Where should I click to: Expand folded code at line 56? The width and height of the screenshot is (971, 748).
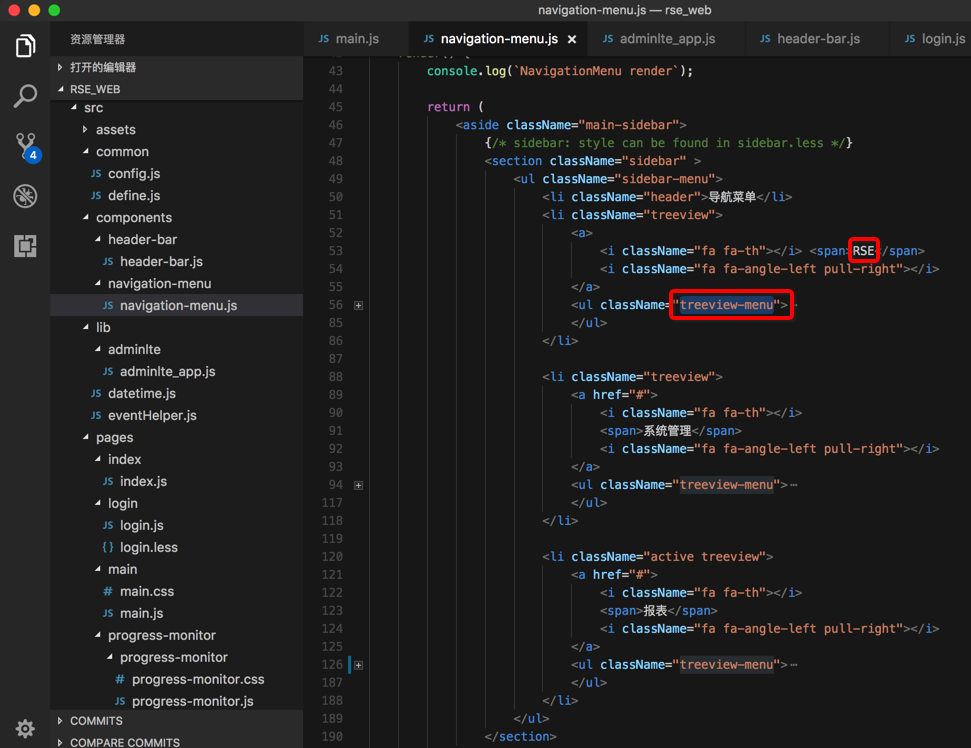(358, 305)
